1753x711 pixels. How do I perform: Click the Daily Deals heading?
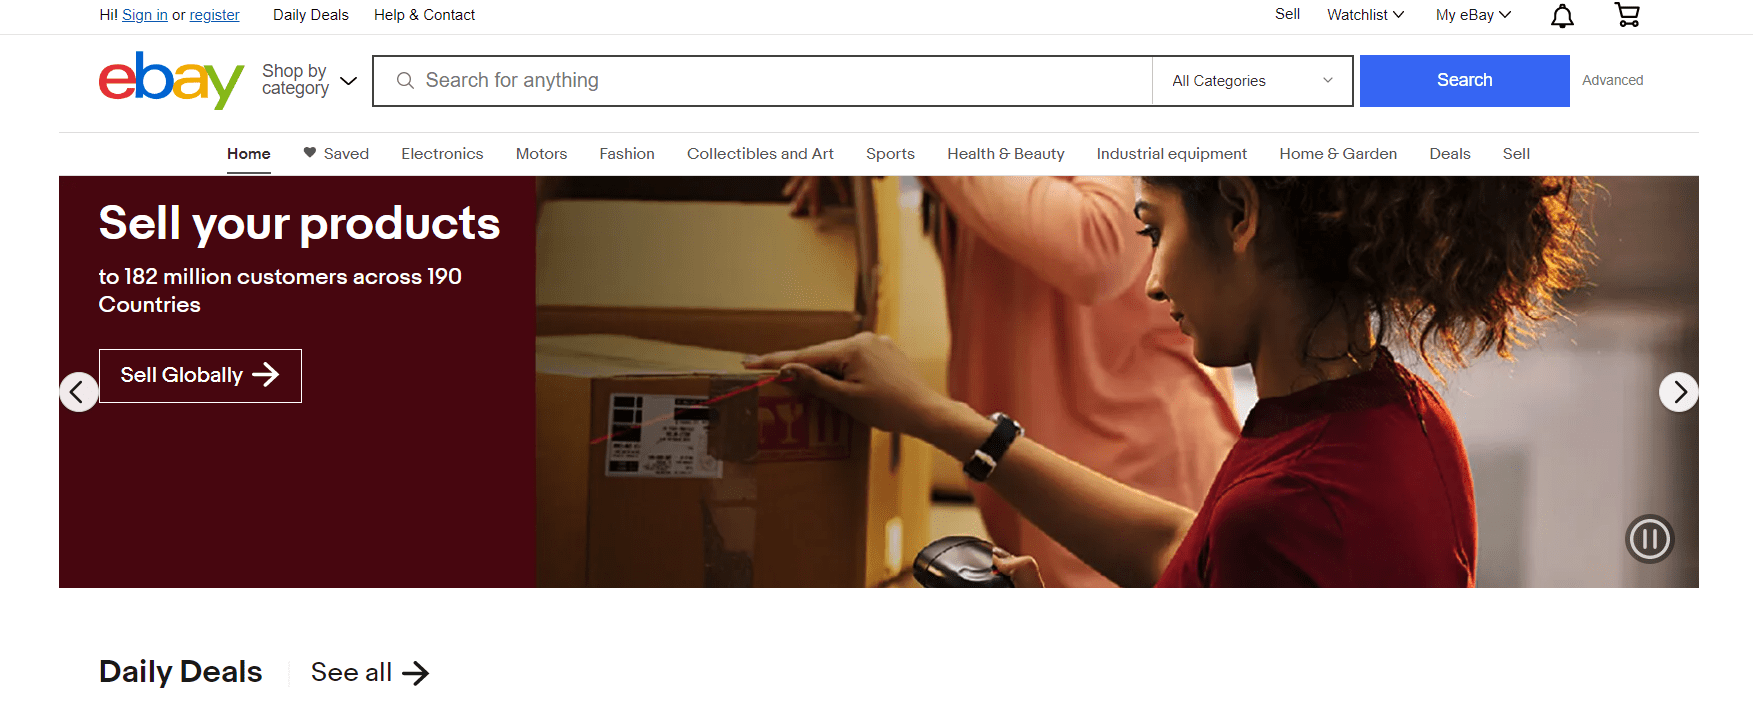click(181, 672)
